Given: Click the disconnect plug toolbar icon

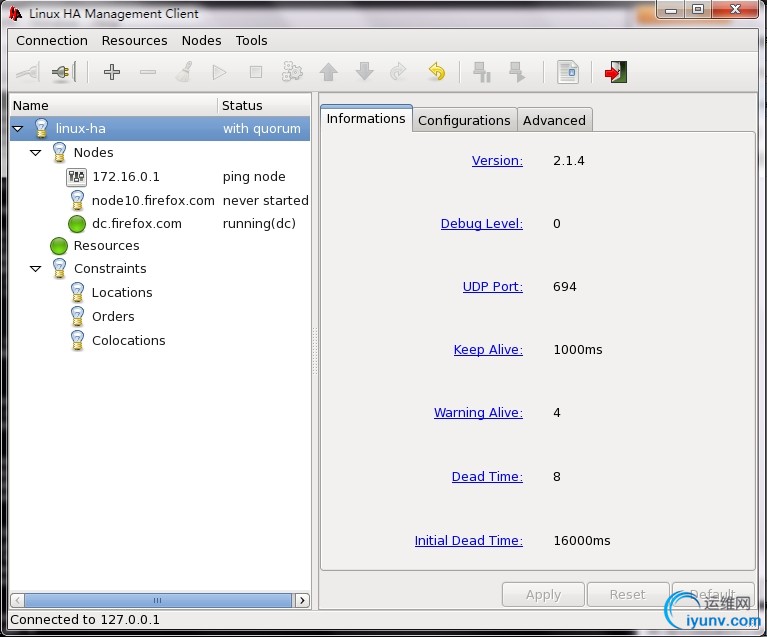Looking at the screenshot, I should click(x=64, y=72).
